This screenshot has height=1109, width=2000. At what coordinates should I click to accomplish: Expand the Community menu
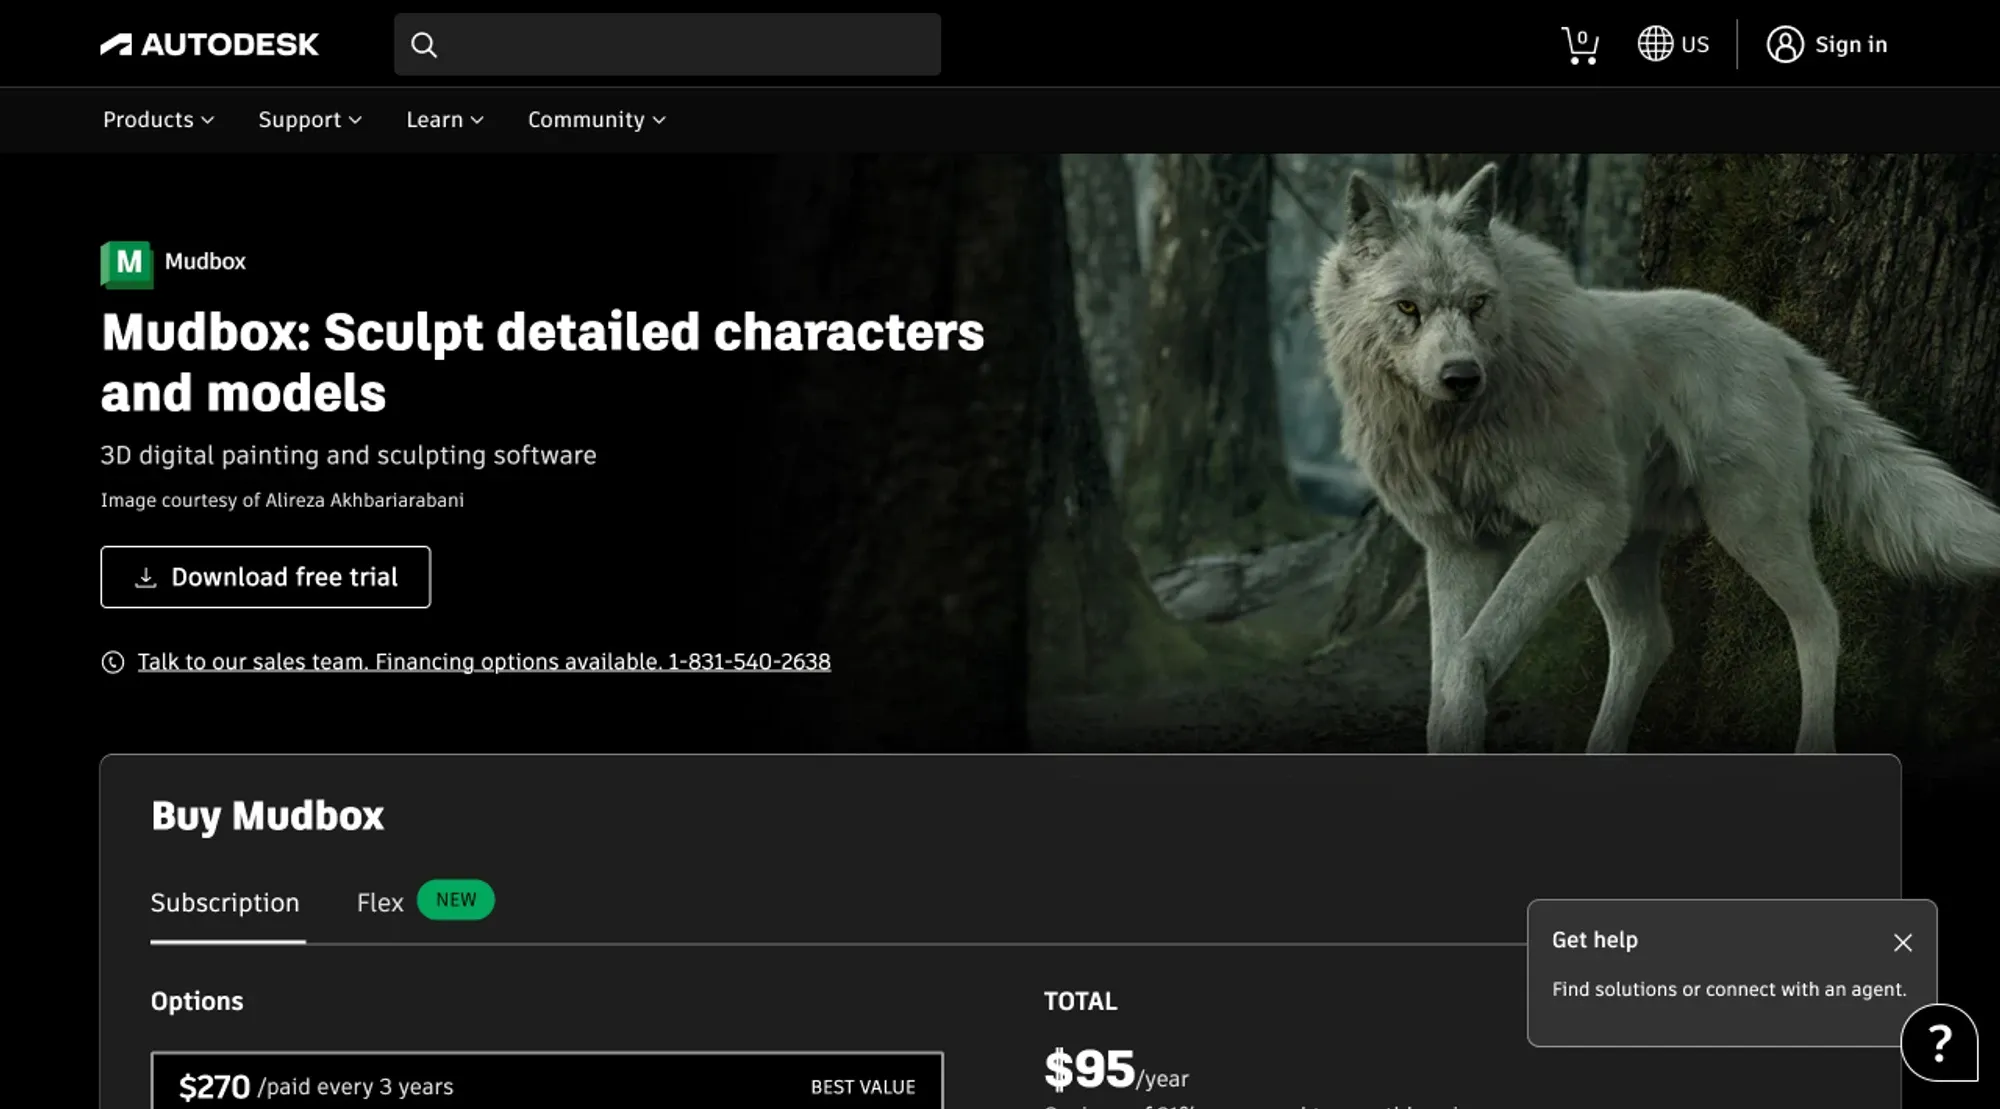[596, 119]
